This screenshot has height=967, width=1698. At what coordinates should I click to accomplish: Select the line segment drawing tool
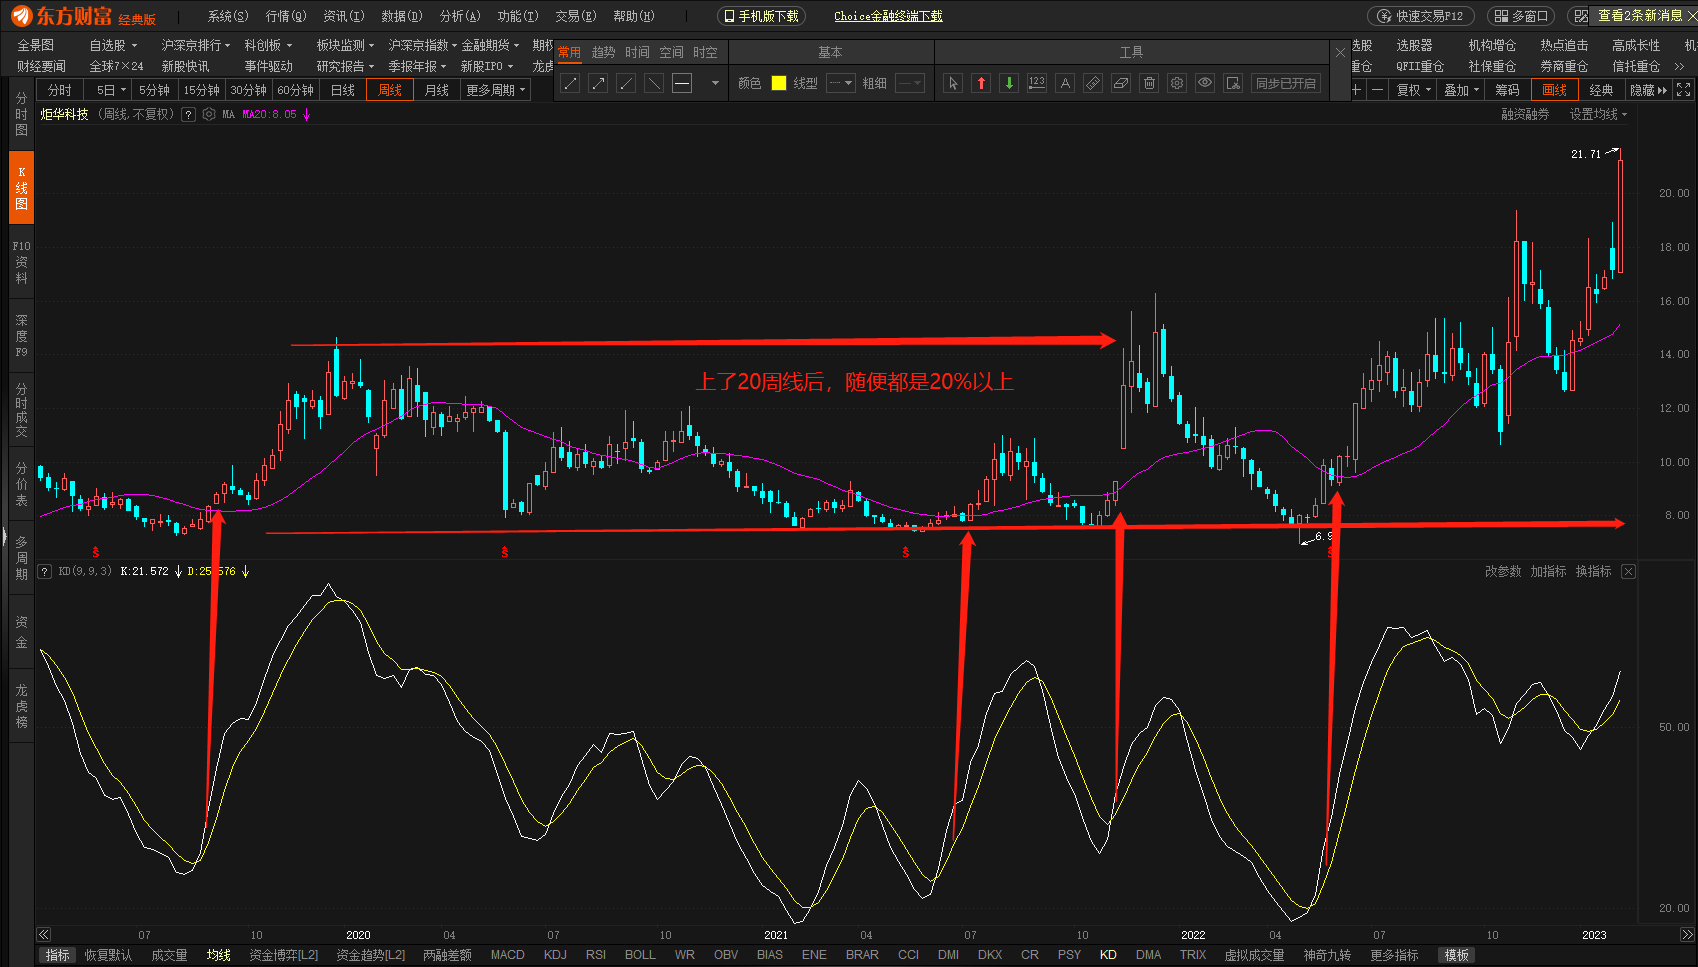point(570,83)
